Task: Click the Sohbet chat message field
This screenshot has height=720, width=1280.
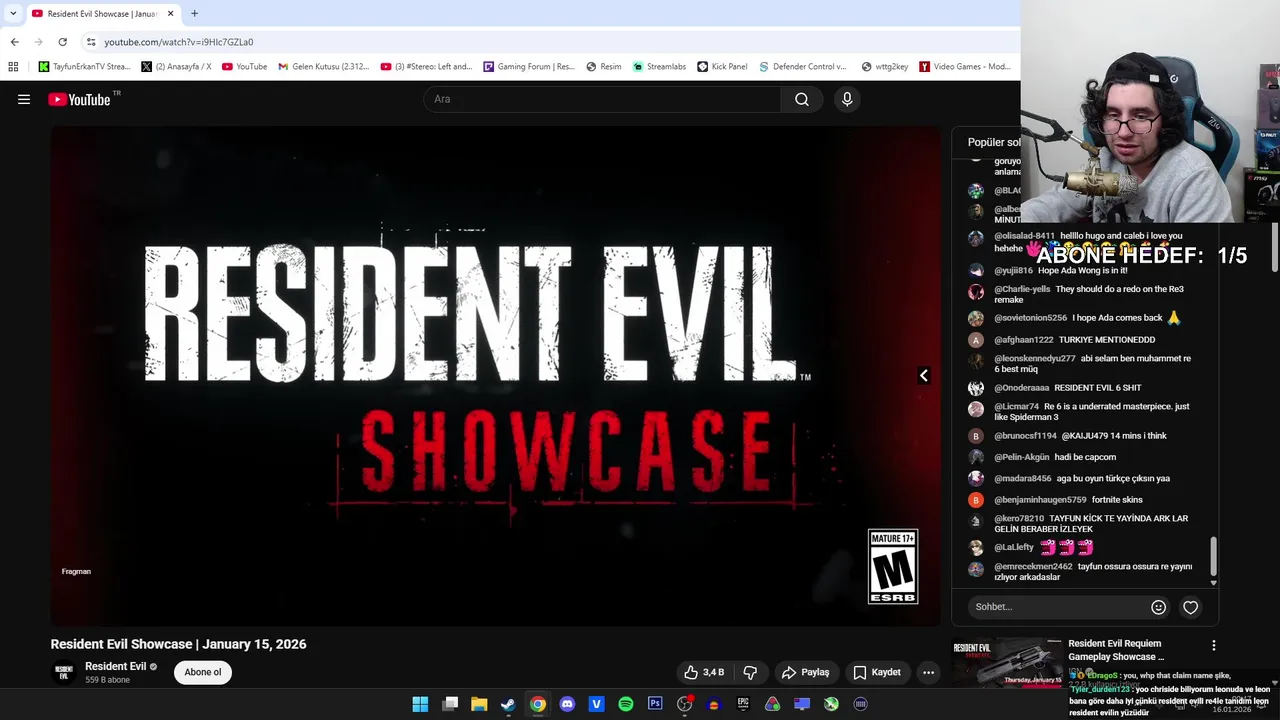Action: pos(1058,606)
